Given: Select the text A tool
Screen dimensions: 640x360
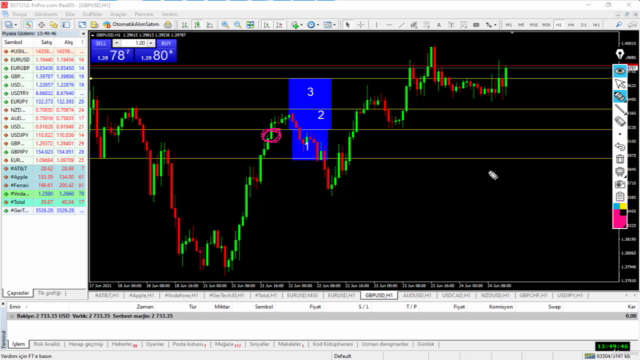Looking at the screenshot, I should pyautogui.click(x=439, y=25).
